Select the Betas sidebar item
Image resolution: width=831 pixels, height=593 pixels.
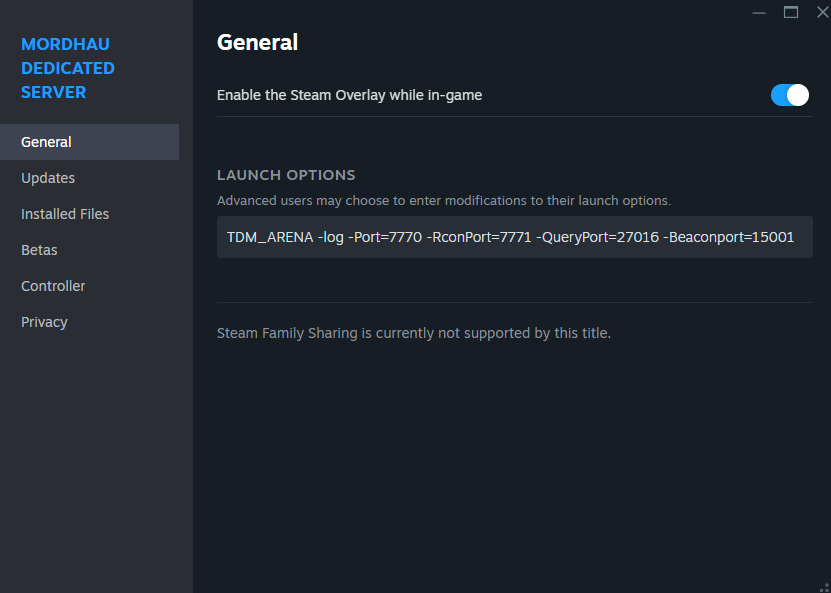click(x=89, y=250)
